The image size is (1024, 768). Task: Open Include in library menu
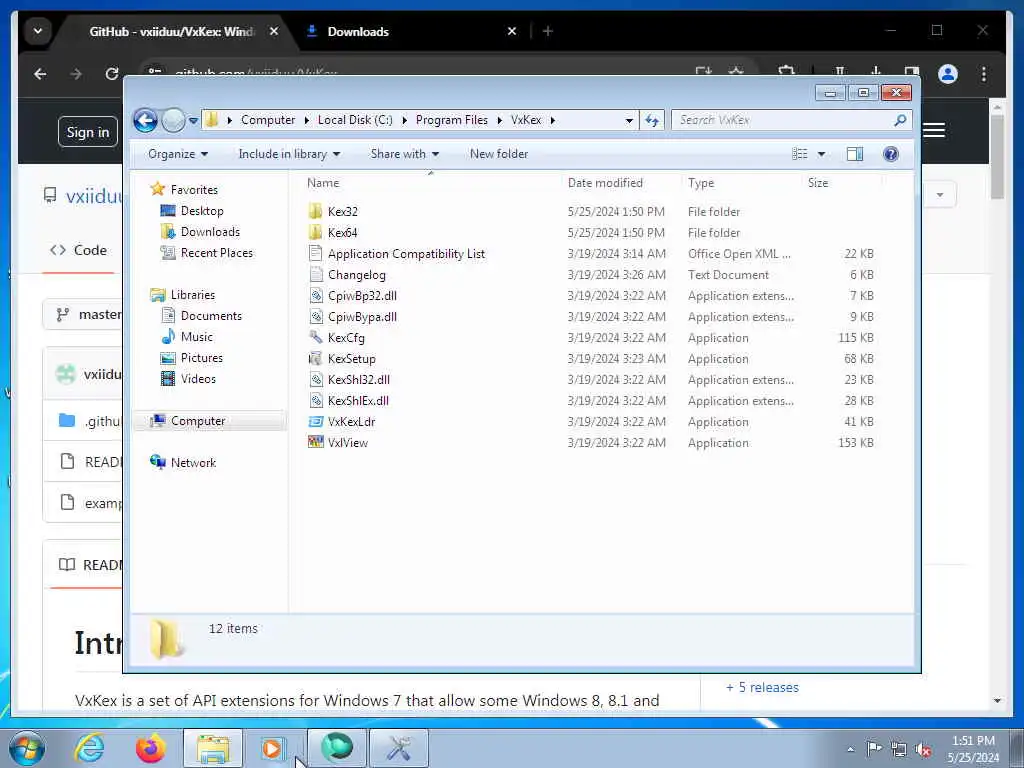[x=289, y=154]
